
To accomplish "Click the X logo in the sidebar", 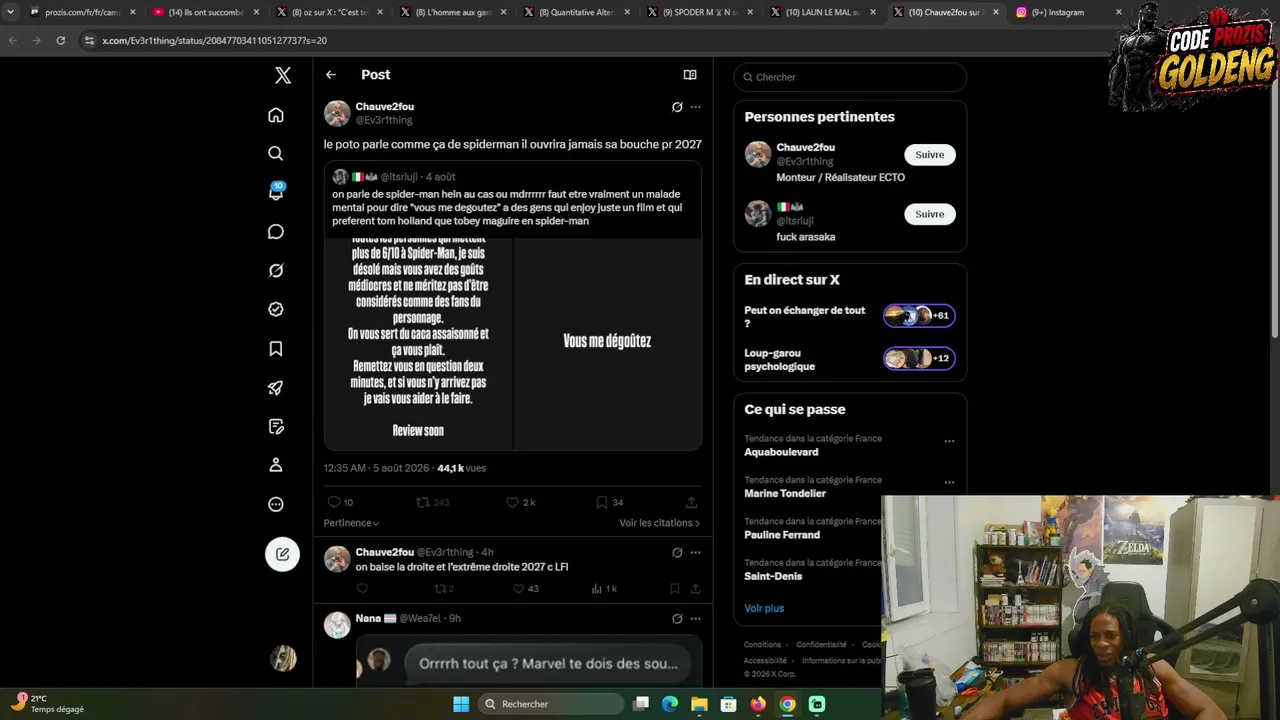I will point(283,75).
